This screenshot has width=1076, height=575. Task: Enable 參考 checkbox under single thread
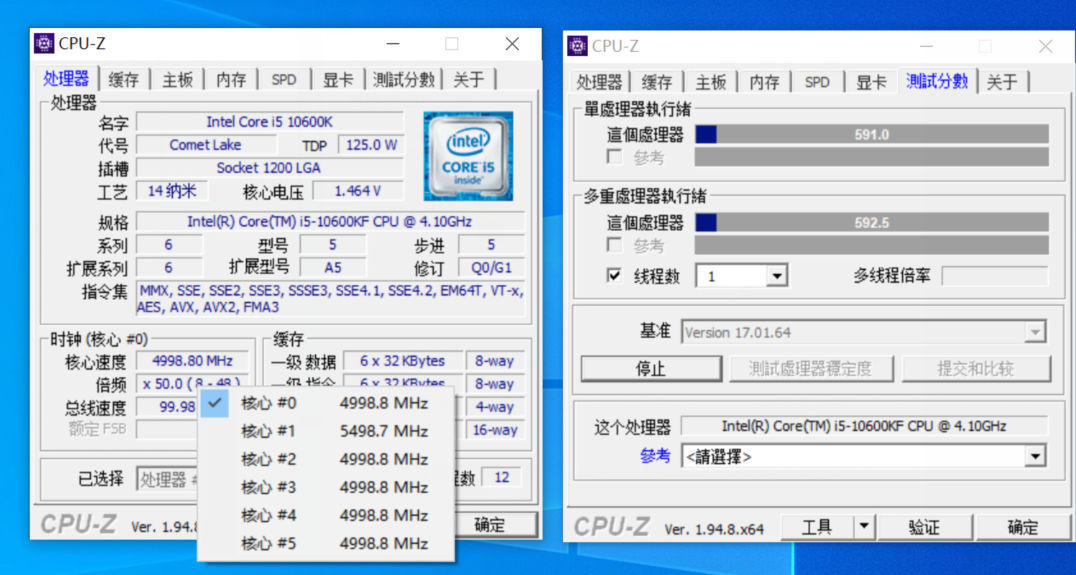[x=614, y=157]
